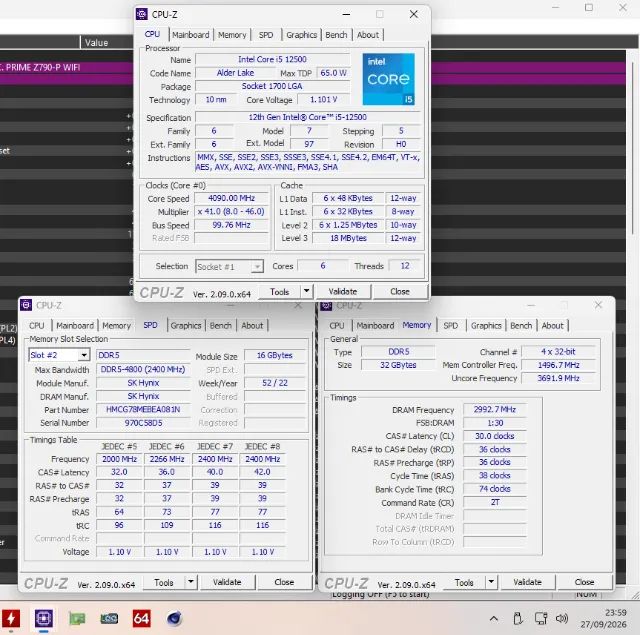Image resolution: width=640 pixels, height=635 pixels.
Task: Open Tools dropdown arrow in Memory window
Action: [491, 582]
